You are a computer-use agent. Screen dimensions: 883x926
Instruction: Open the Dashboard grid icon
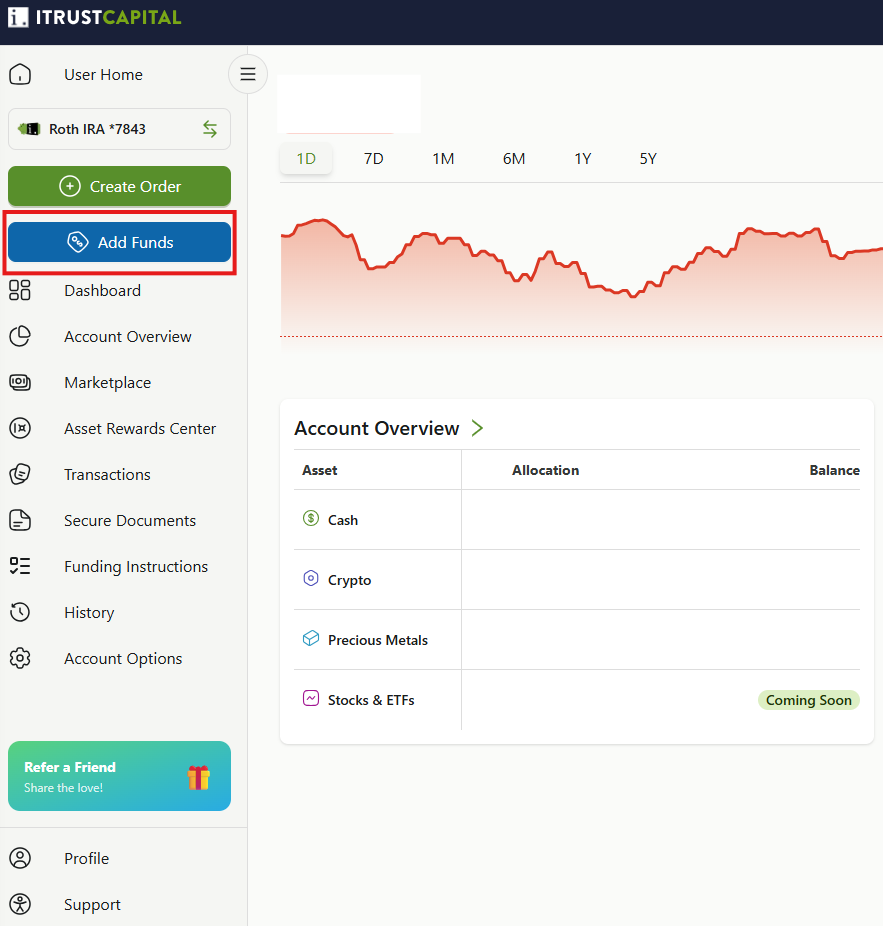20,290
